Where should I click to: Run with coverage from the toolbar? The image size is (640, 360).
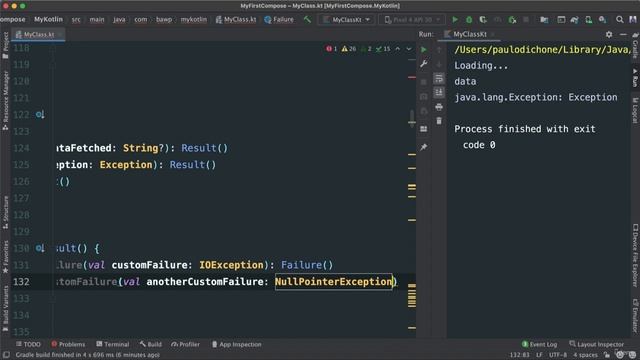pyautogui.click(x=483, y=19)
